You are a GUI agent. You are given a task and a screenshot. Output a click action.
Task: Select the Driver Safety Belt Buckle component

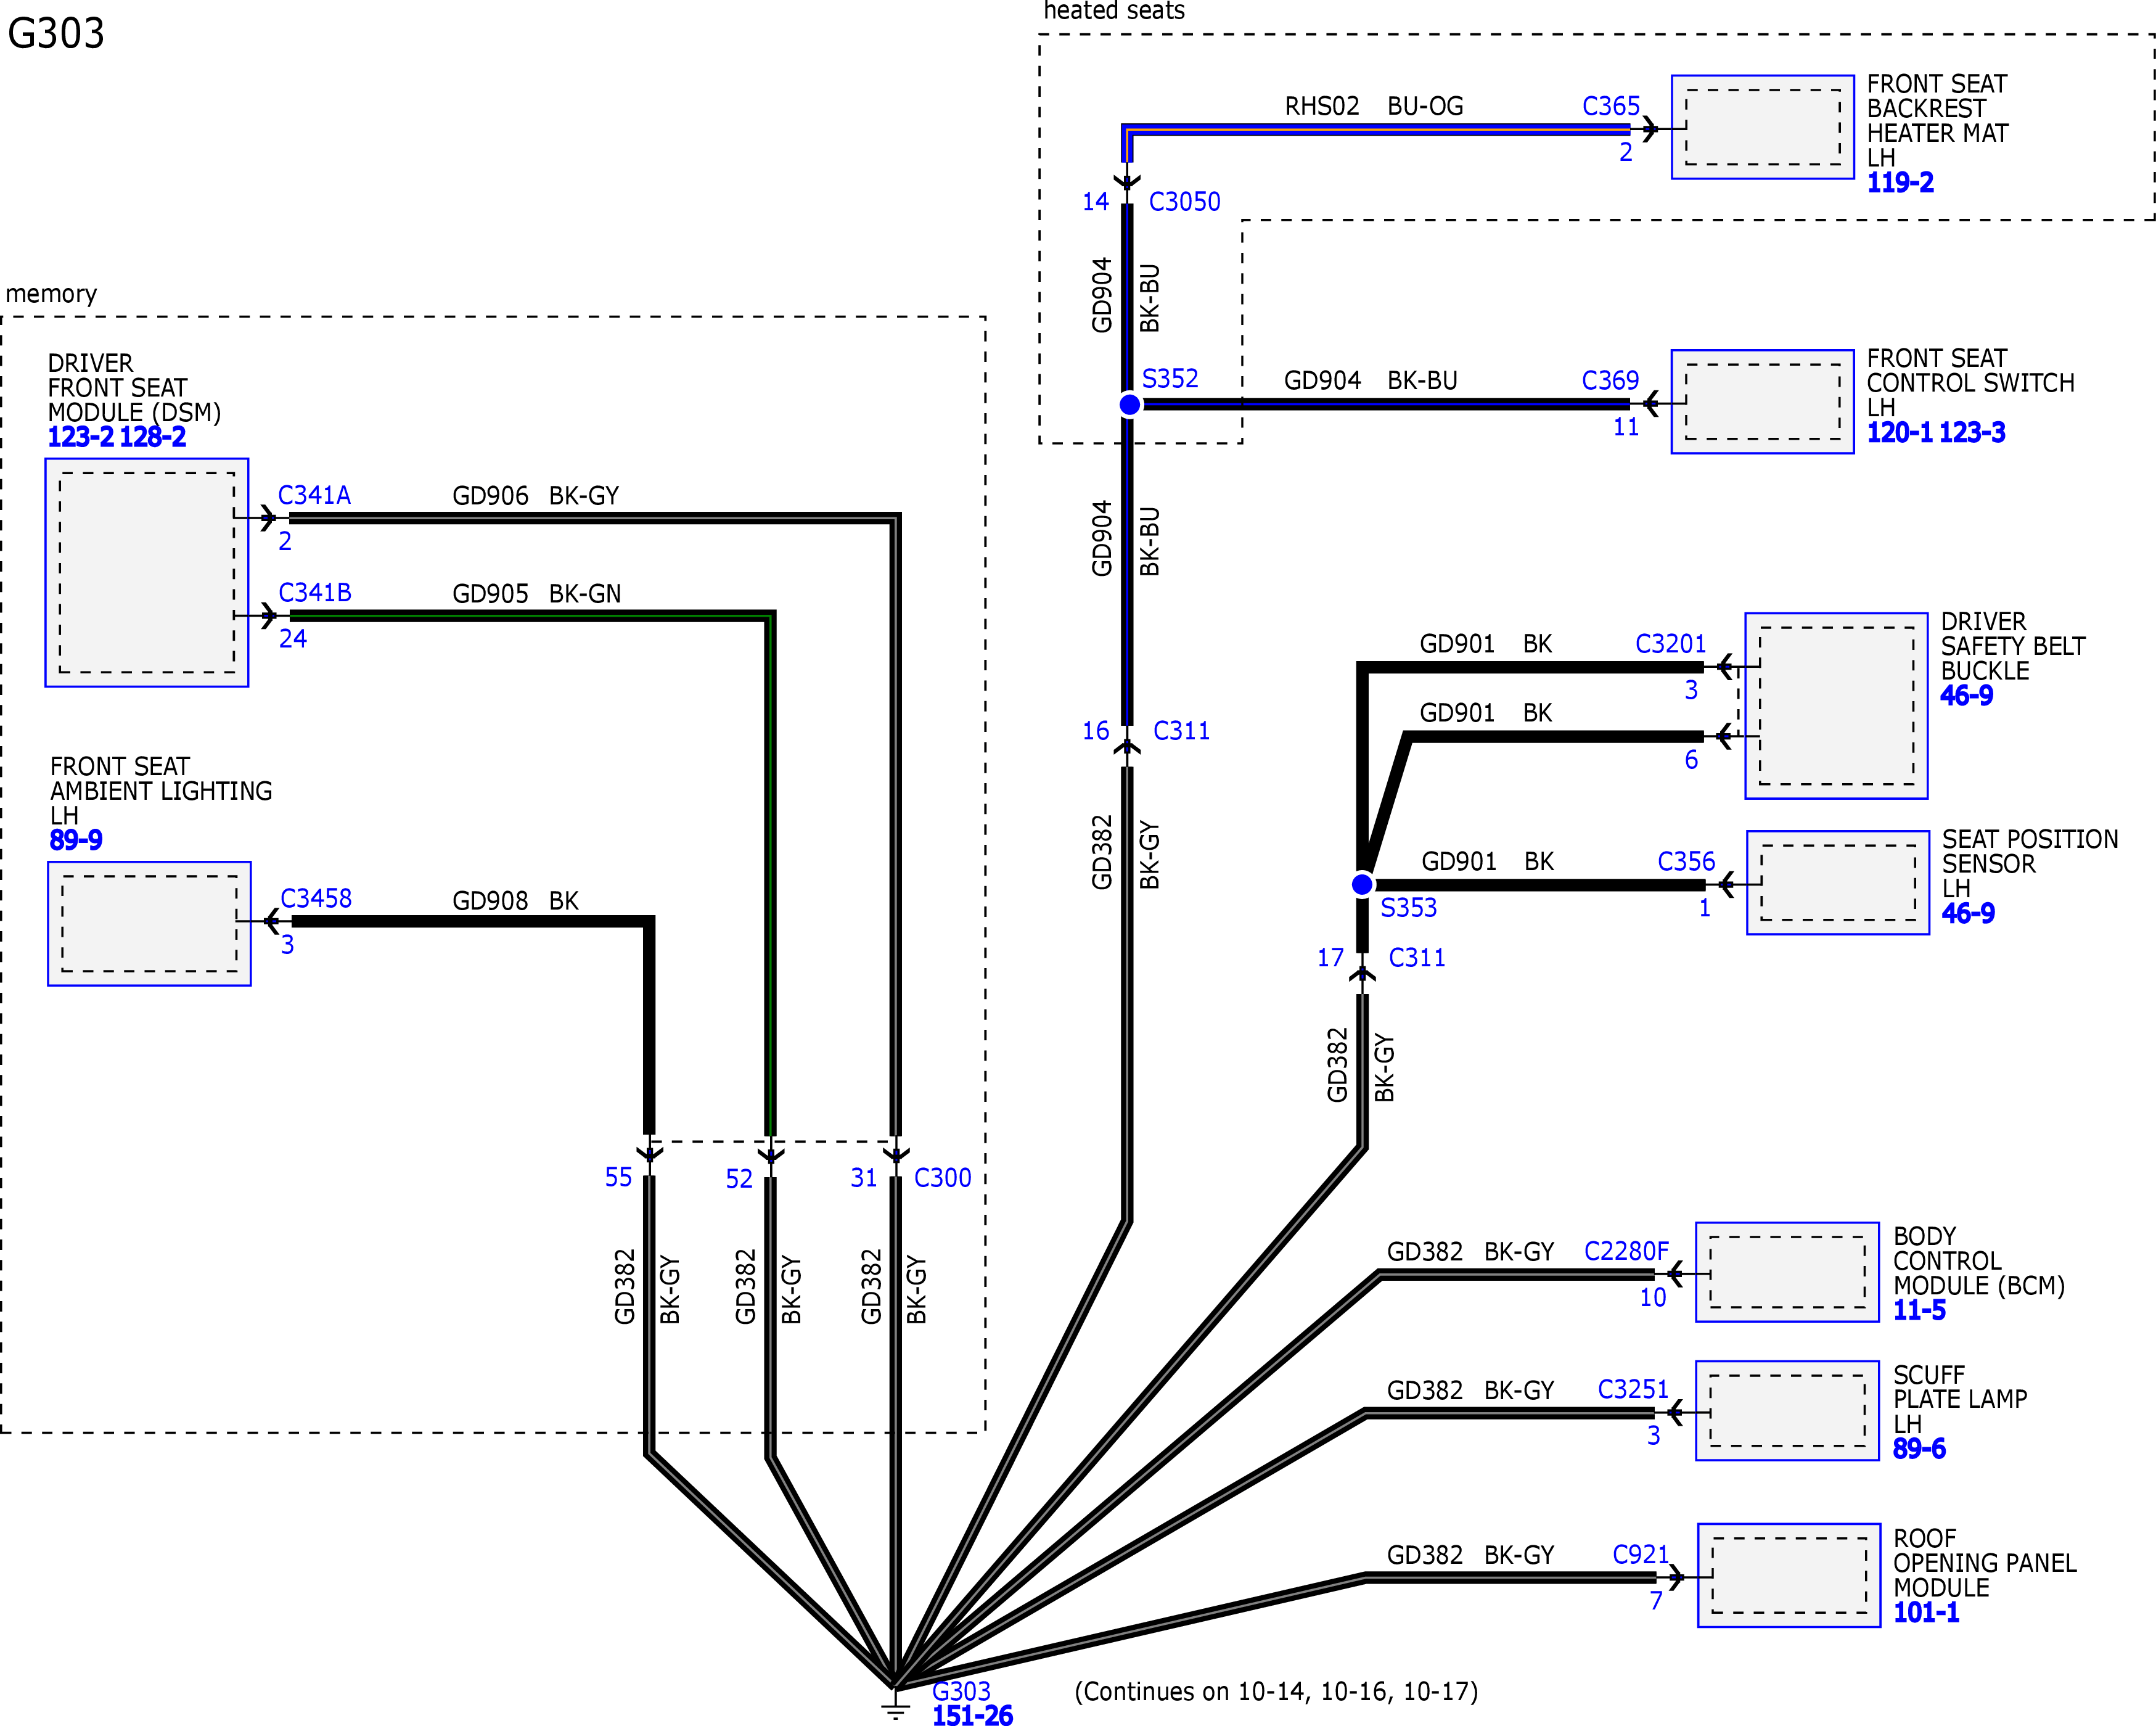point(1835,705)
